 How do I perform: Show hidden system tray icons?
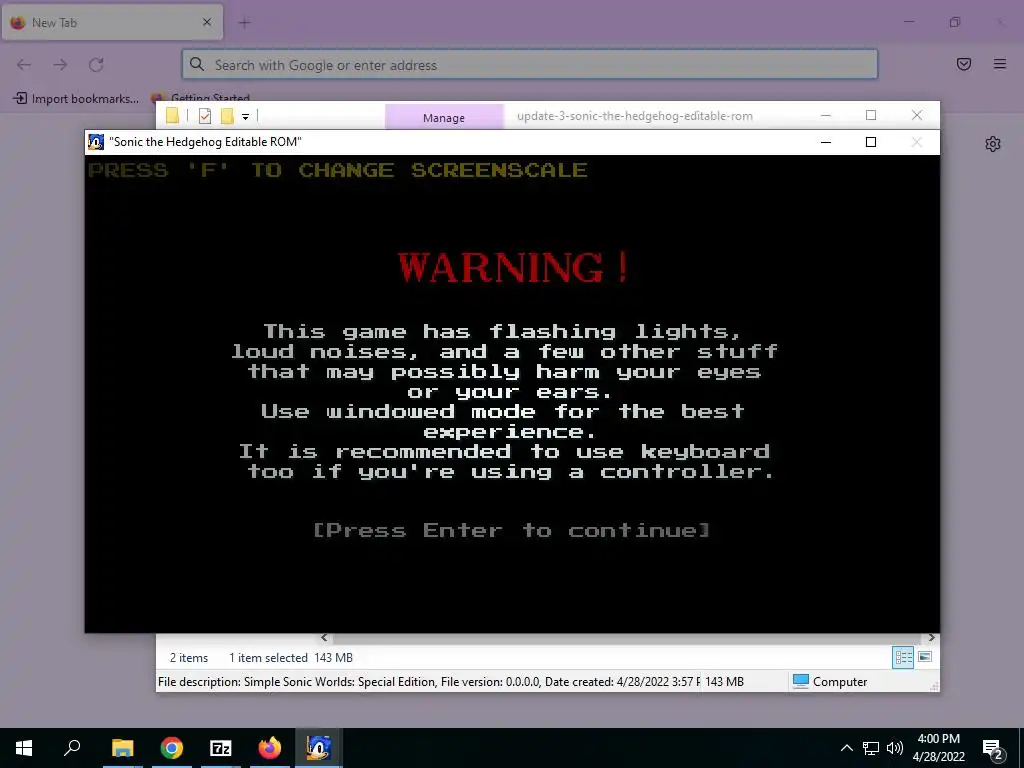[x=846, y=748]
